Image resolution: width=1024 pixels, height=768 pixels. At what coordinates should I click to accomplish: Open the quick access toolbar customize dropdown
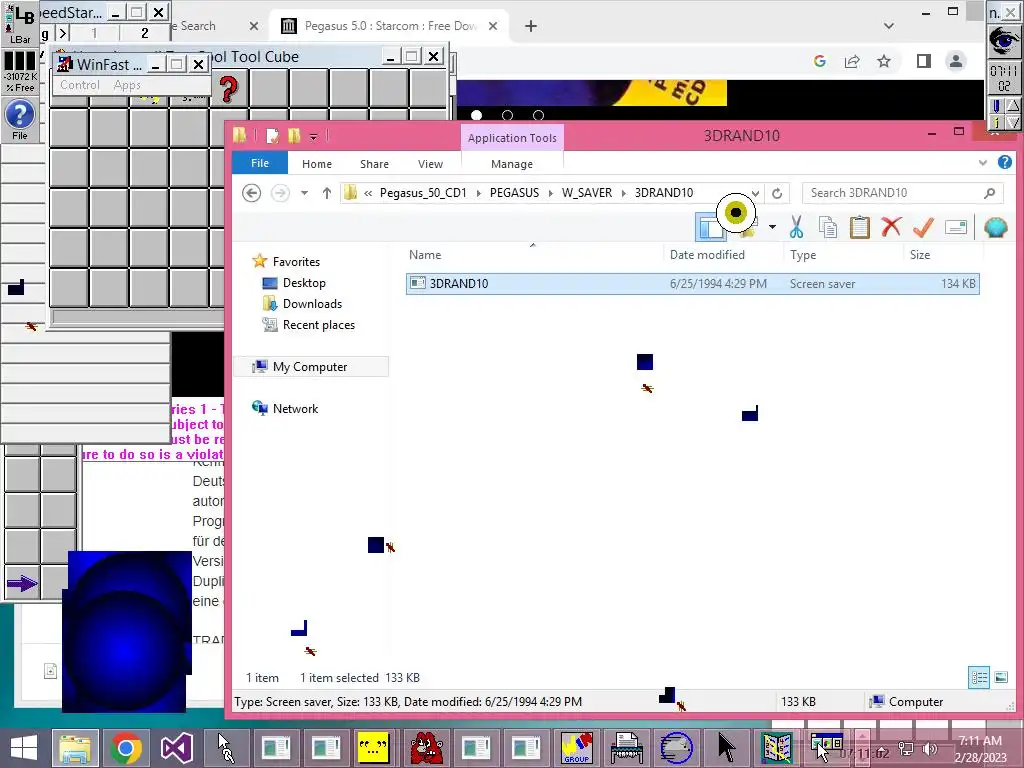pyautogui.click(x=313, y=136)
